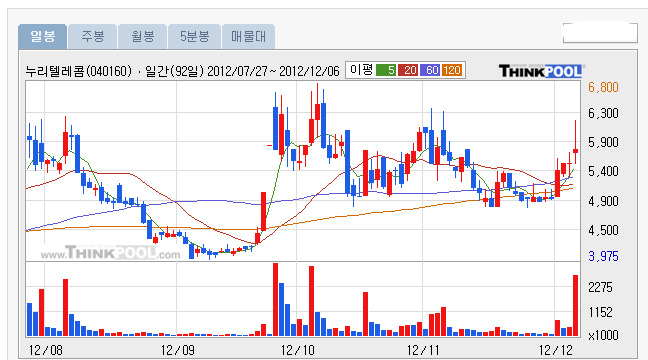
Task: Click the 4,900 price axis label
Action: (x=603, y=202)
